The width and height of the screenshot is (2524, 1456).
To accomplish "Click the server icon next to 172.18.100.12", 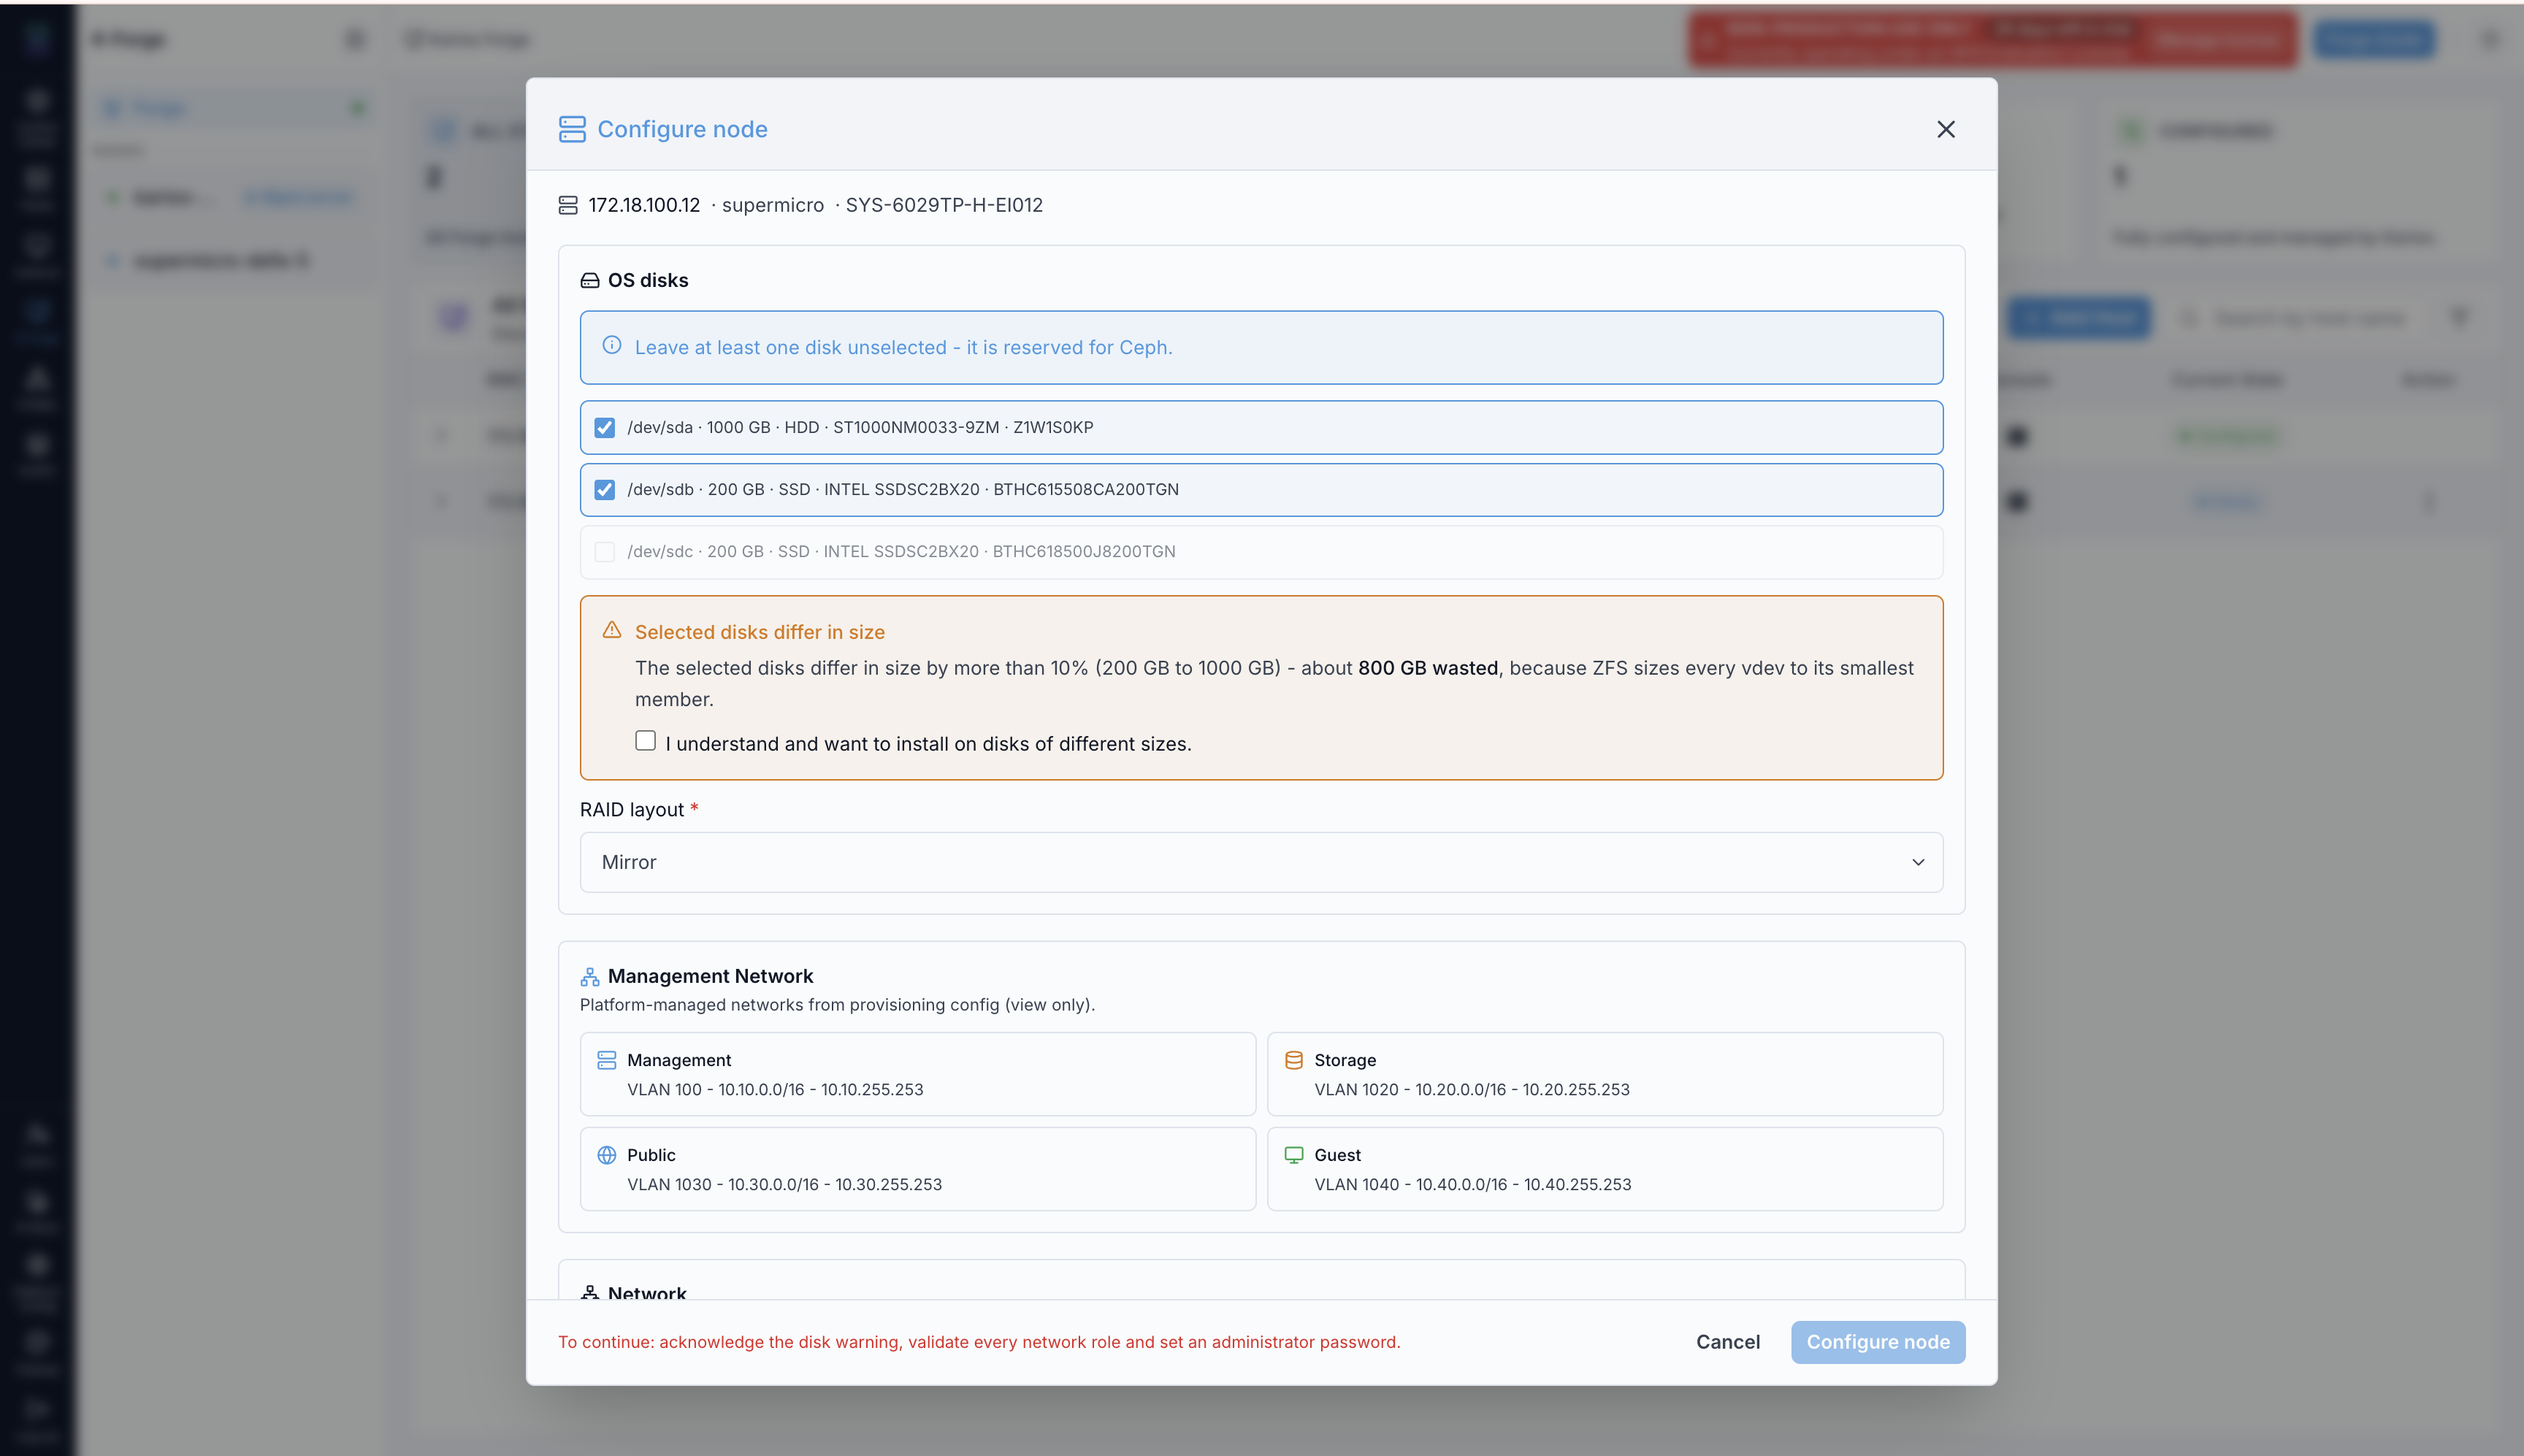I will (x=568, y=205).
